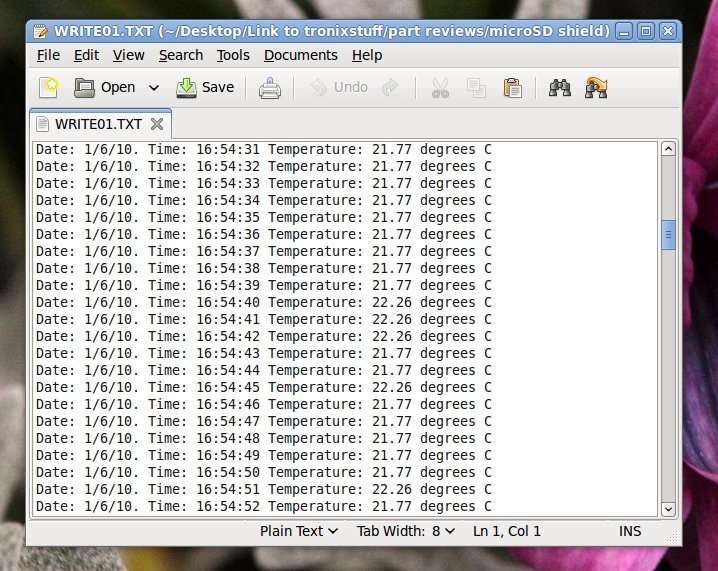The height and width of the screenshot is (571, 718).
Task: Click the Redo arrow icon
Action: pyautogui.click(x=391, y=88)
